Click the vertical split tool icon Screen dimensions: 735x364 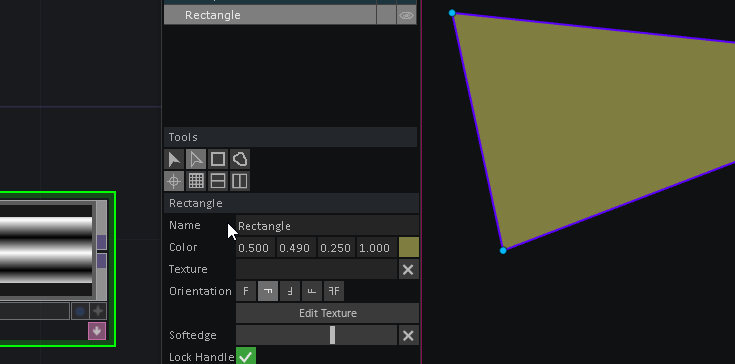coord(240,181)
